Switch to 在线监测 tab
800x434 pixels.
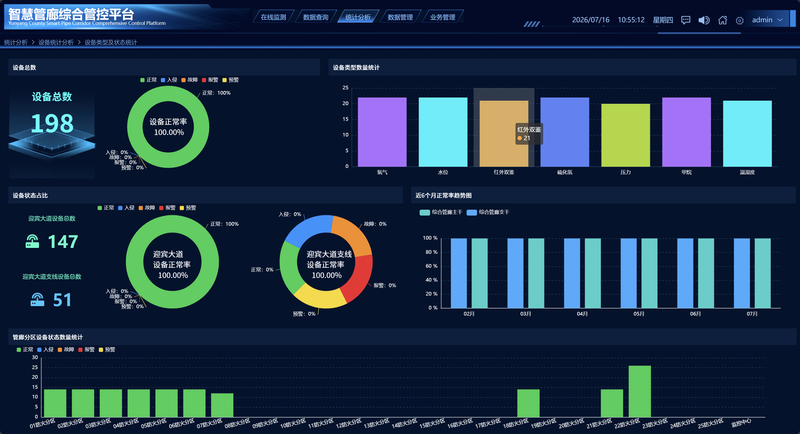point(273,17)
